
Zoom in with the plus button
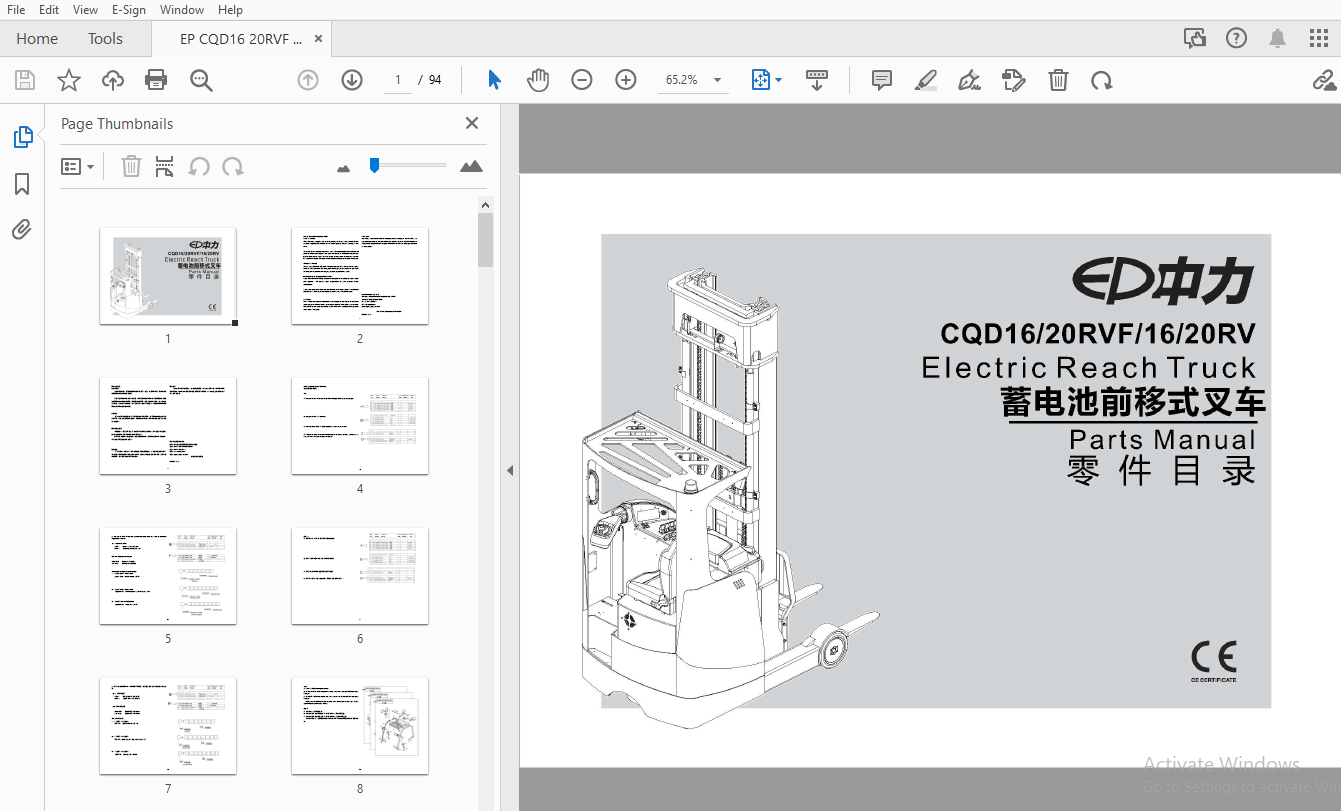(626, 80)
